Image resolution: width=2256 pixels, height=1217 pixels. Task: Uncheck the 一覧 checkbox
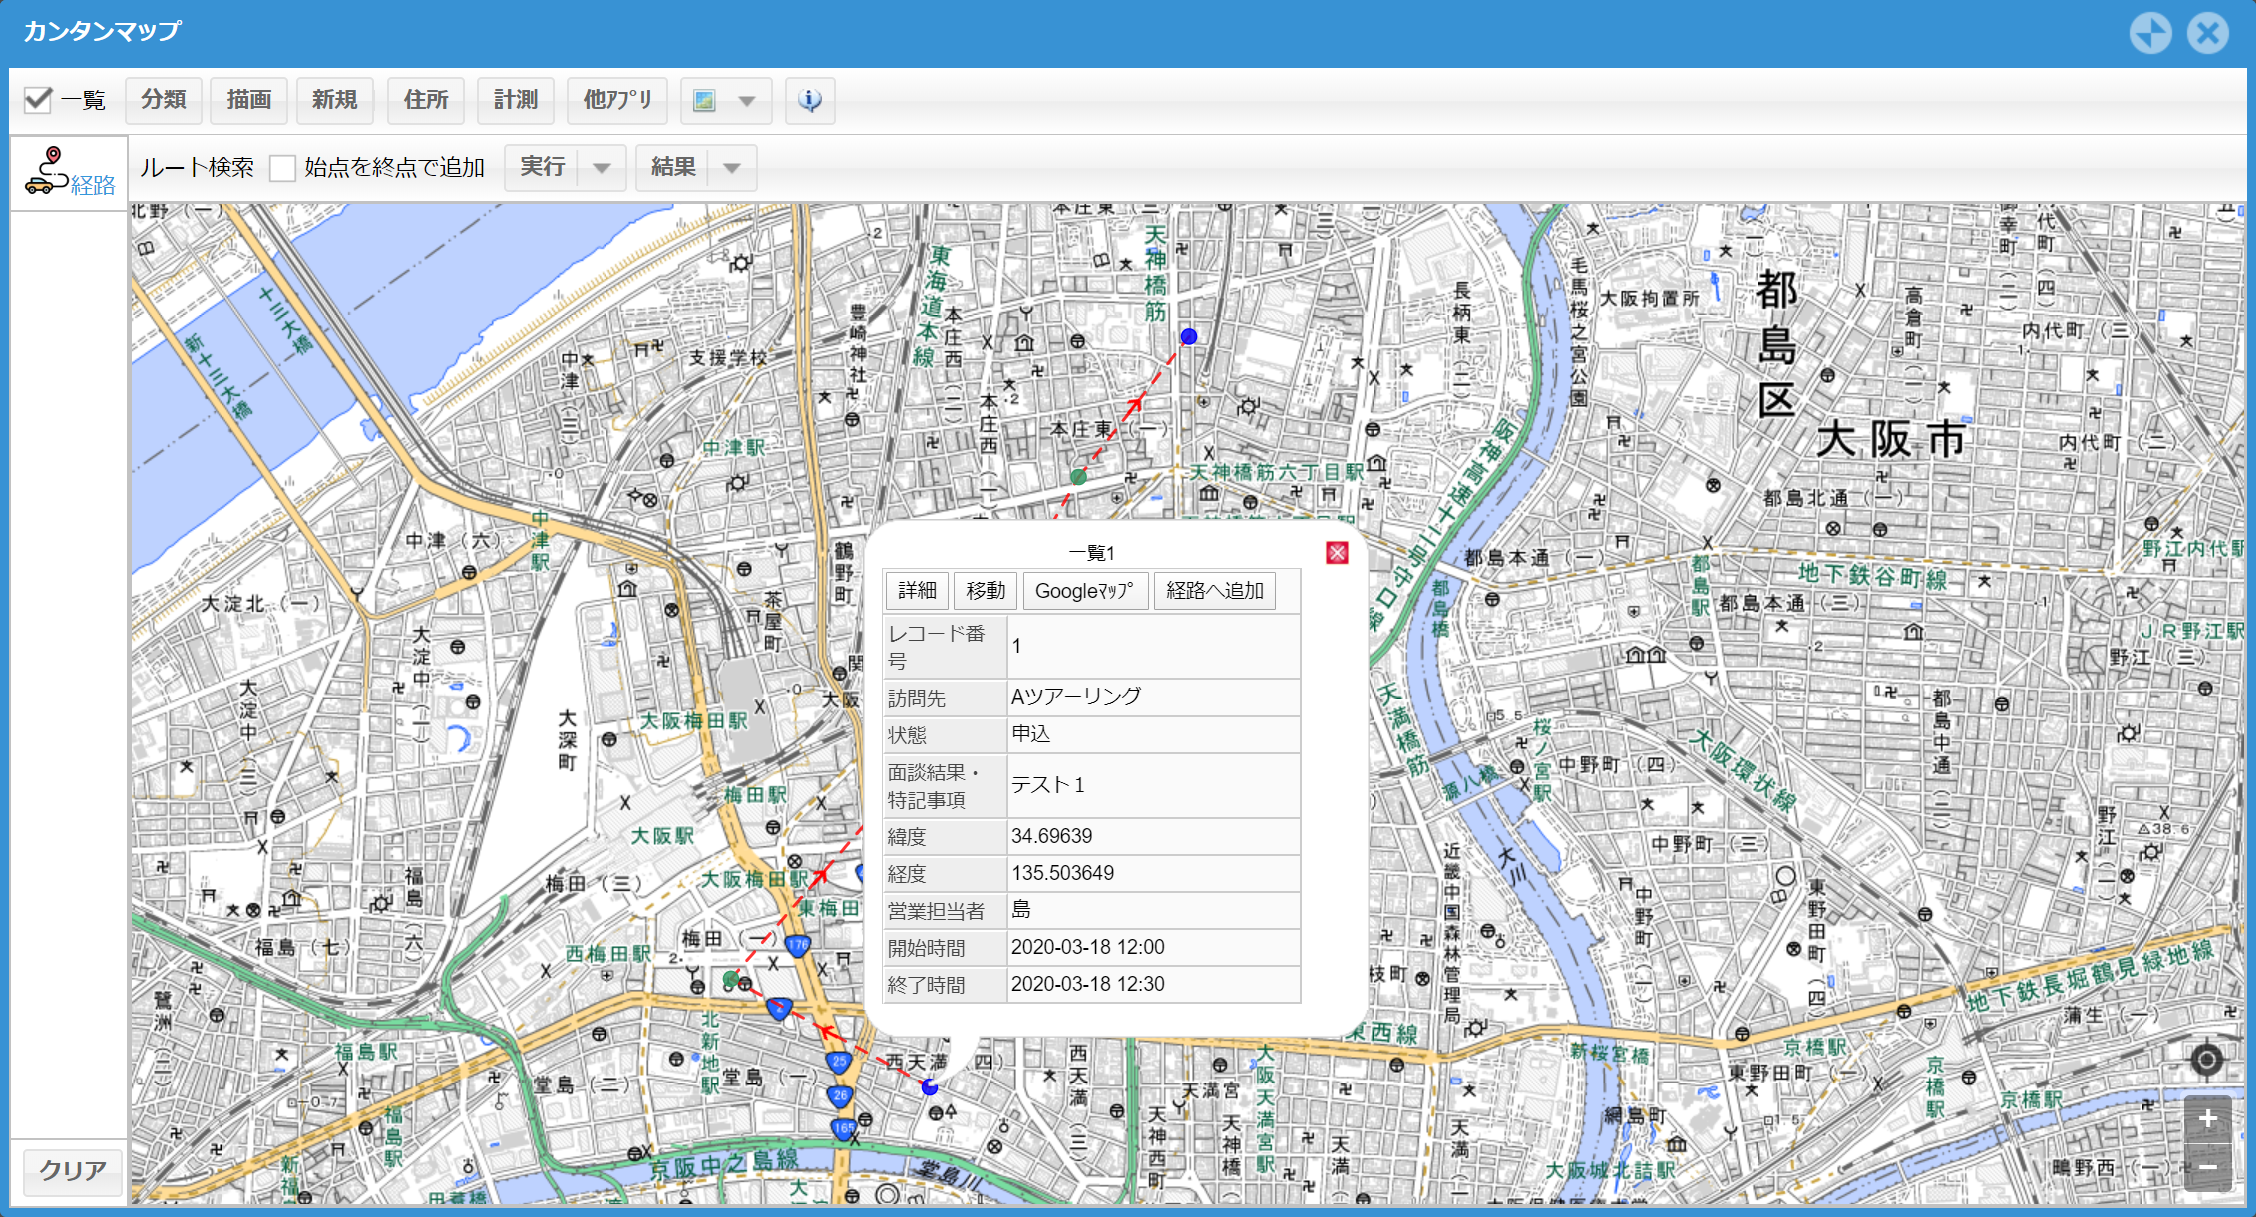coord(38,100)
